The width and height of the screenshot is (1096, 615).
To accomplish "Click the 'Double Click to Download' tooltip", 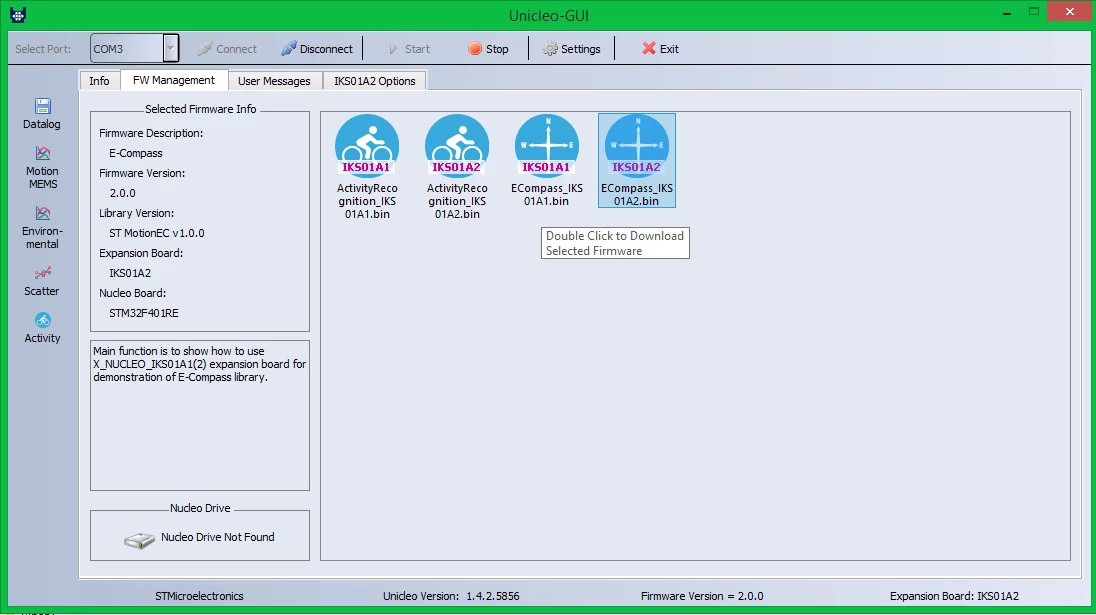I will (x=615, y=243).
